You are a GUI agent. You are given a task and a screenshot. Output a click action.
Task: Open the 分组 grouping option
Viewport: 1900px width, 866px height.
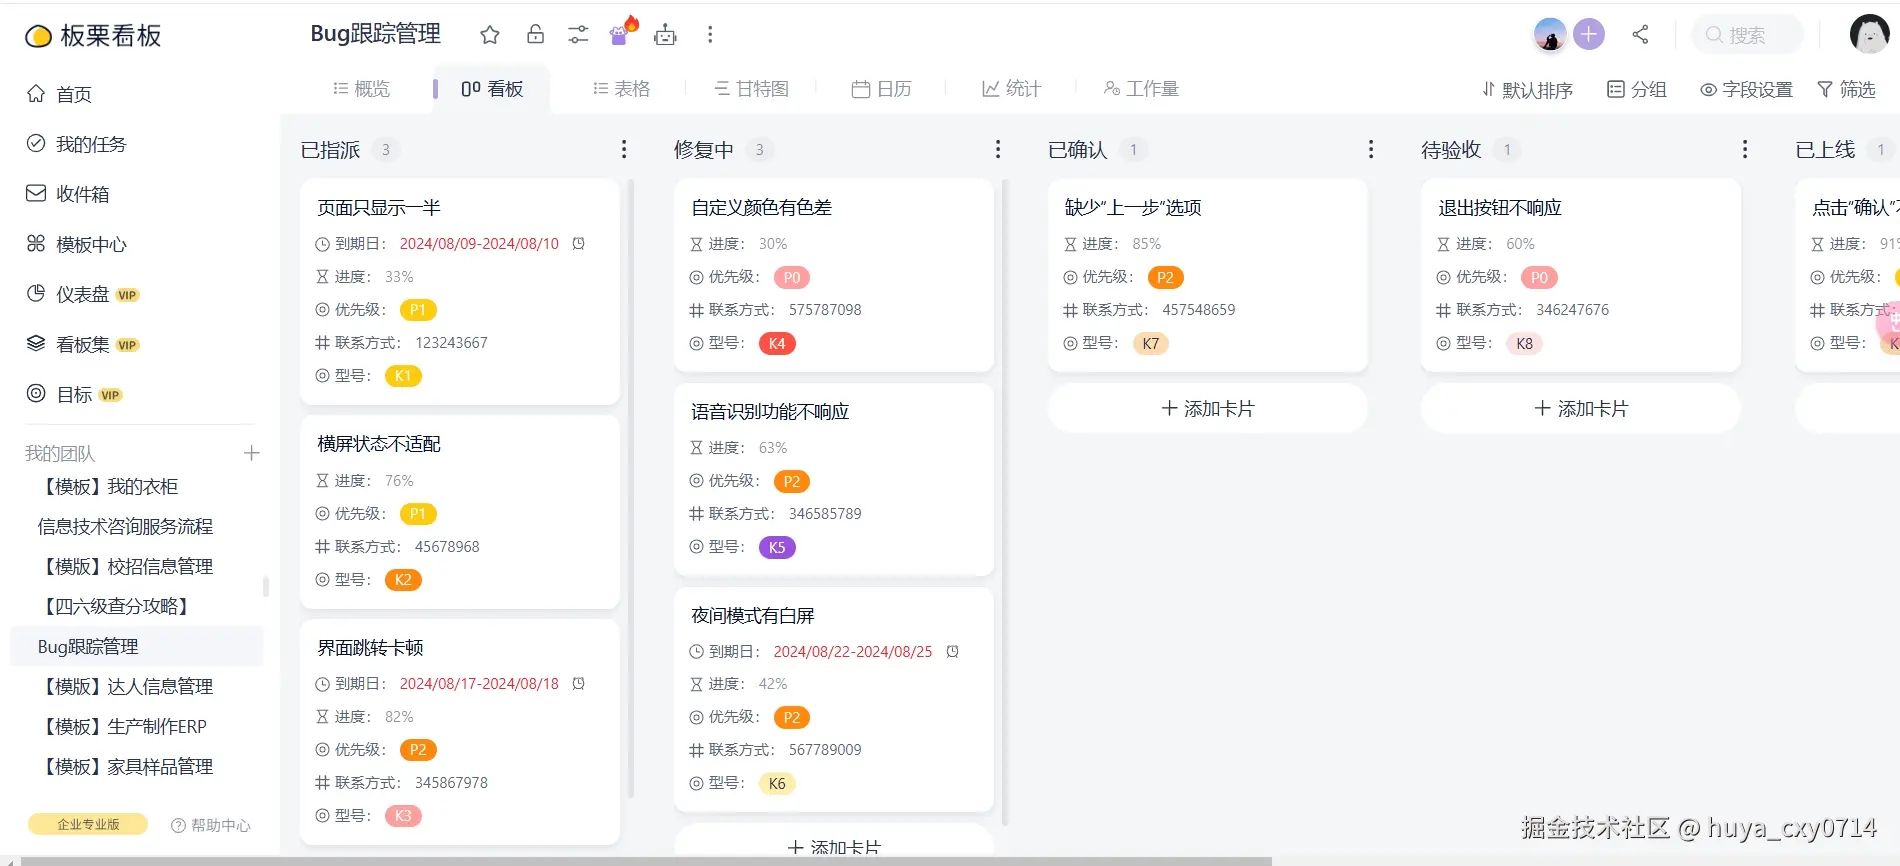(x=1637, y=89)
